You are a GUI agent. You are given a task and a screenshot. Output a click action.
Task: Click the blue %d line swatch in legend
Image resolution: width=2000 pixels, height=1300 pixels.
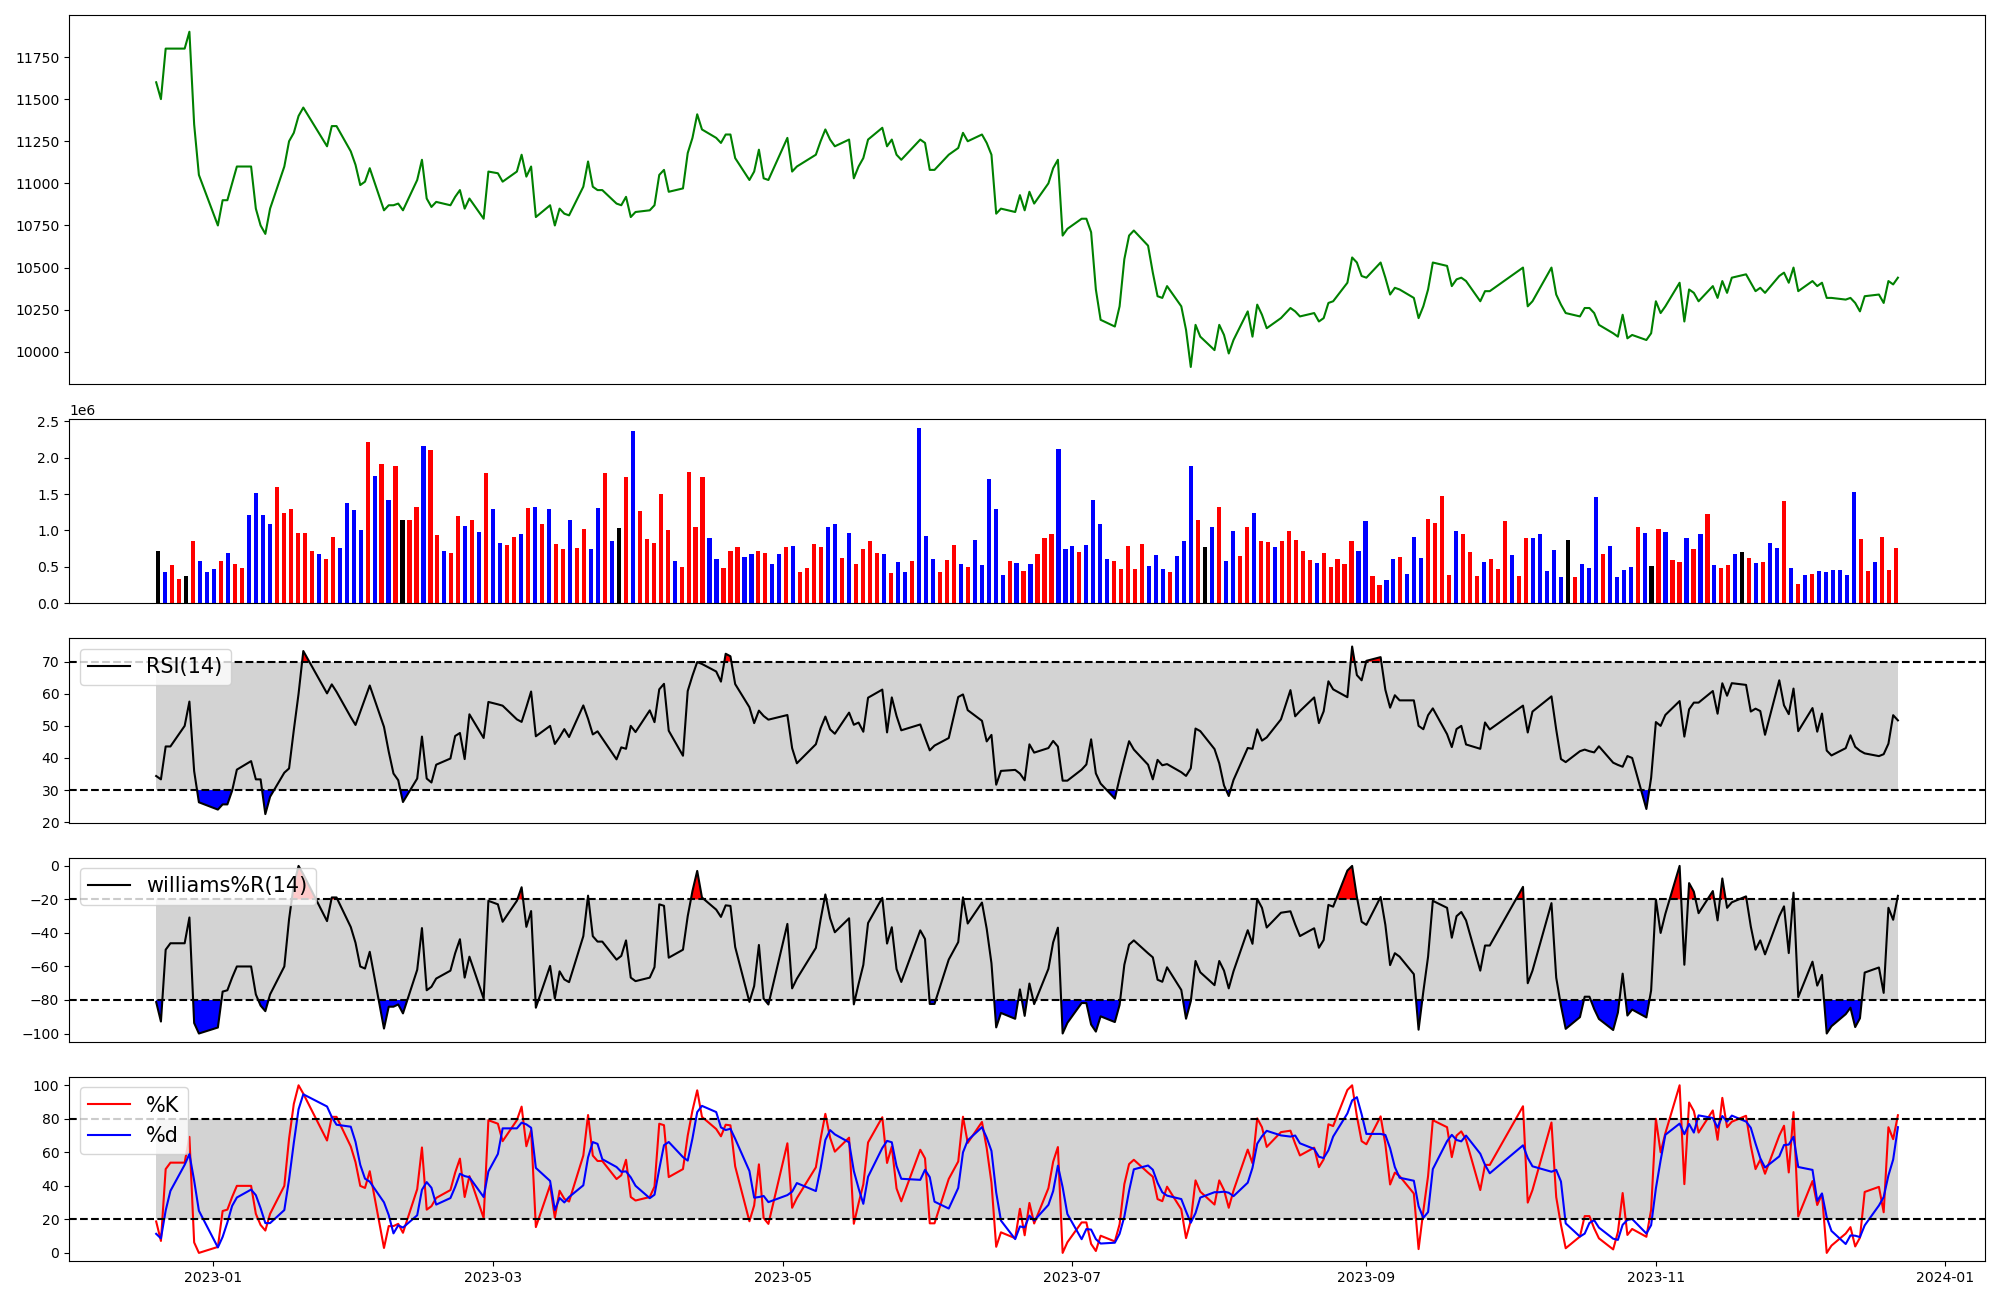[109, 1134]
